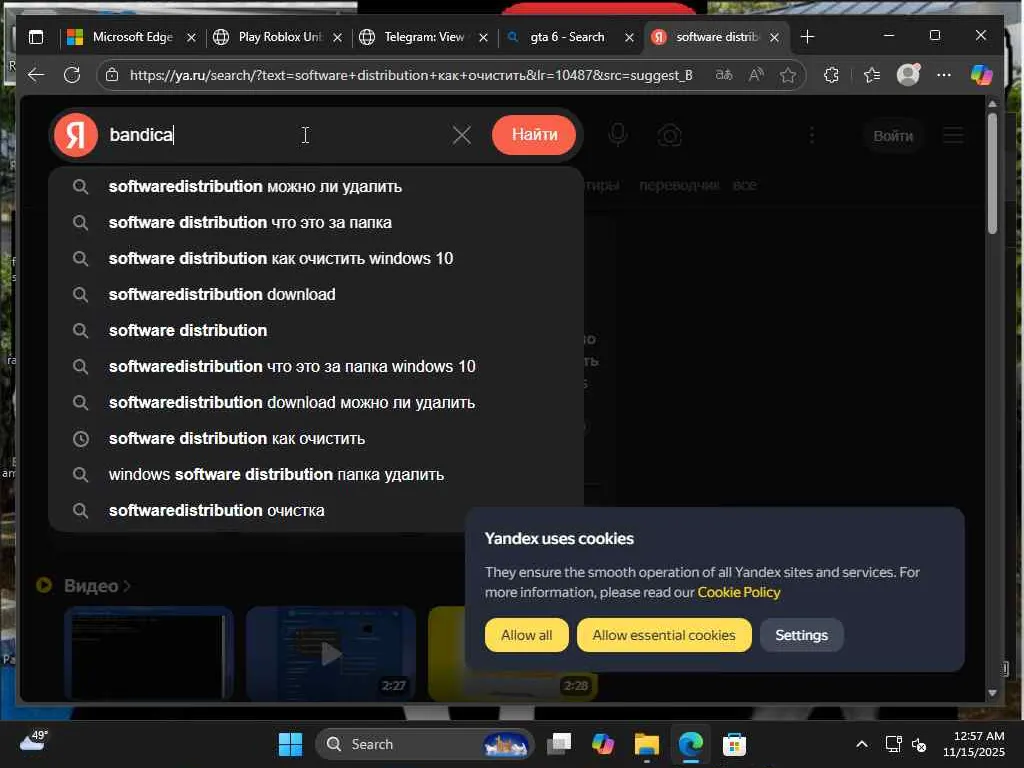Close the gta 6 - Search tab
The image size is (1024, 768).
(629, 38)
